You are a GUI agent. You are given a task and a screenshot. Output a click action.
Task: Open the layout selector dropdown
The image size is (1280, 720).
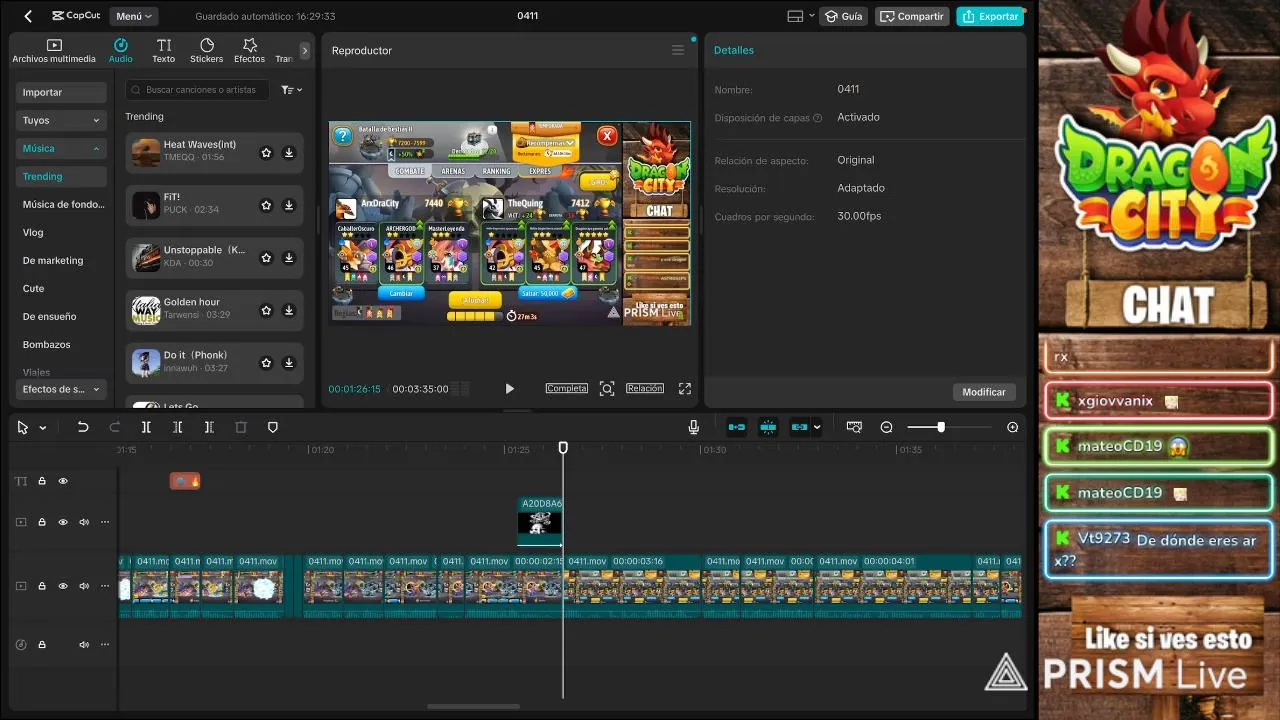pos(801,16)
